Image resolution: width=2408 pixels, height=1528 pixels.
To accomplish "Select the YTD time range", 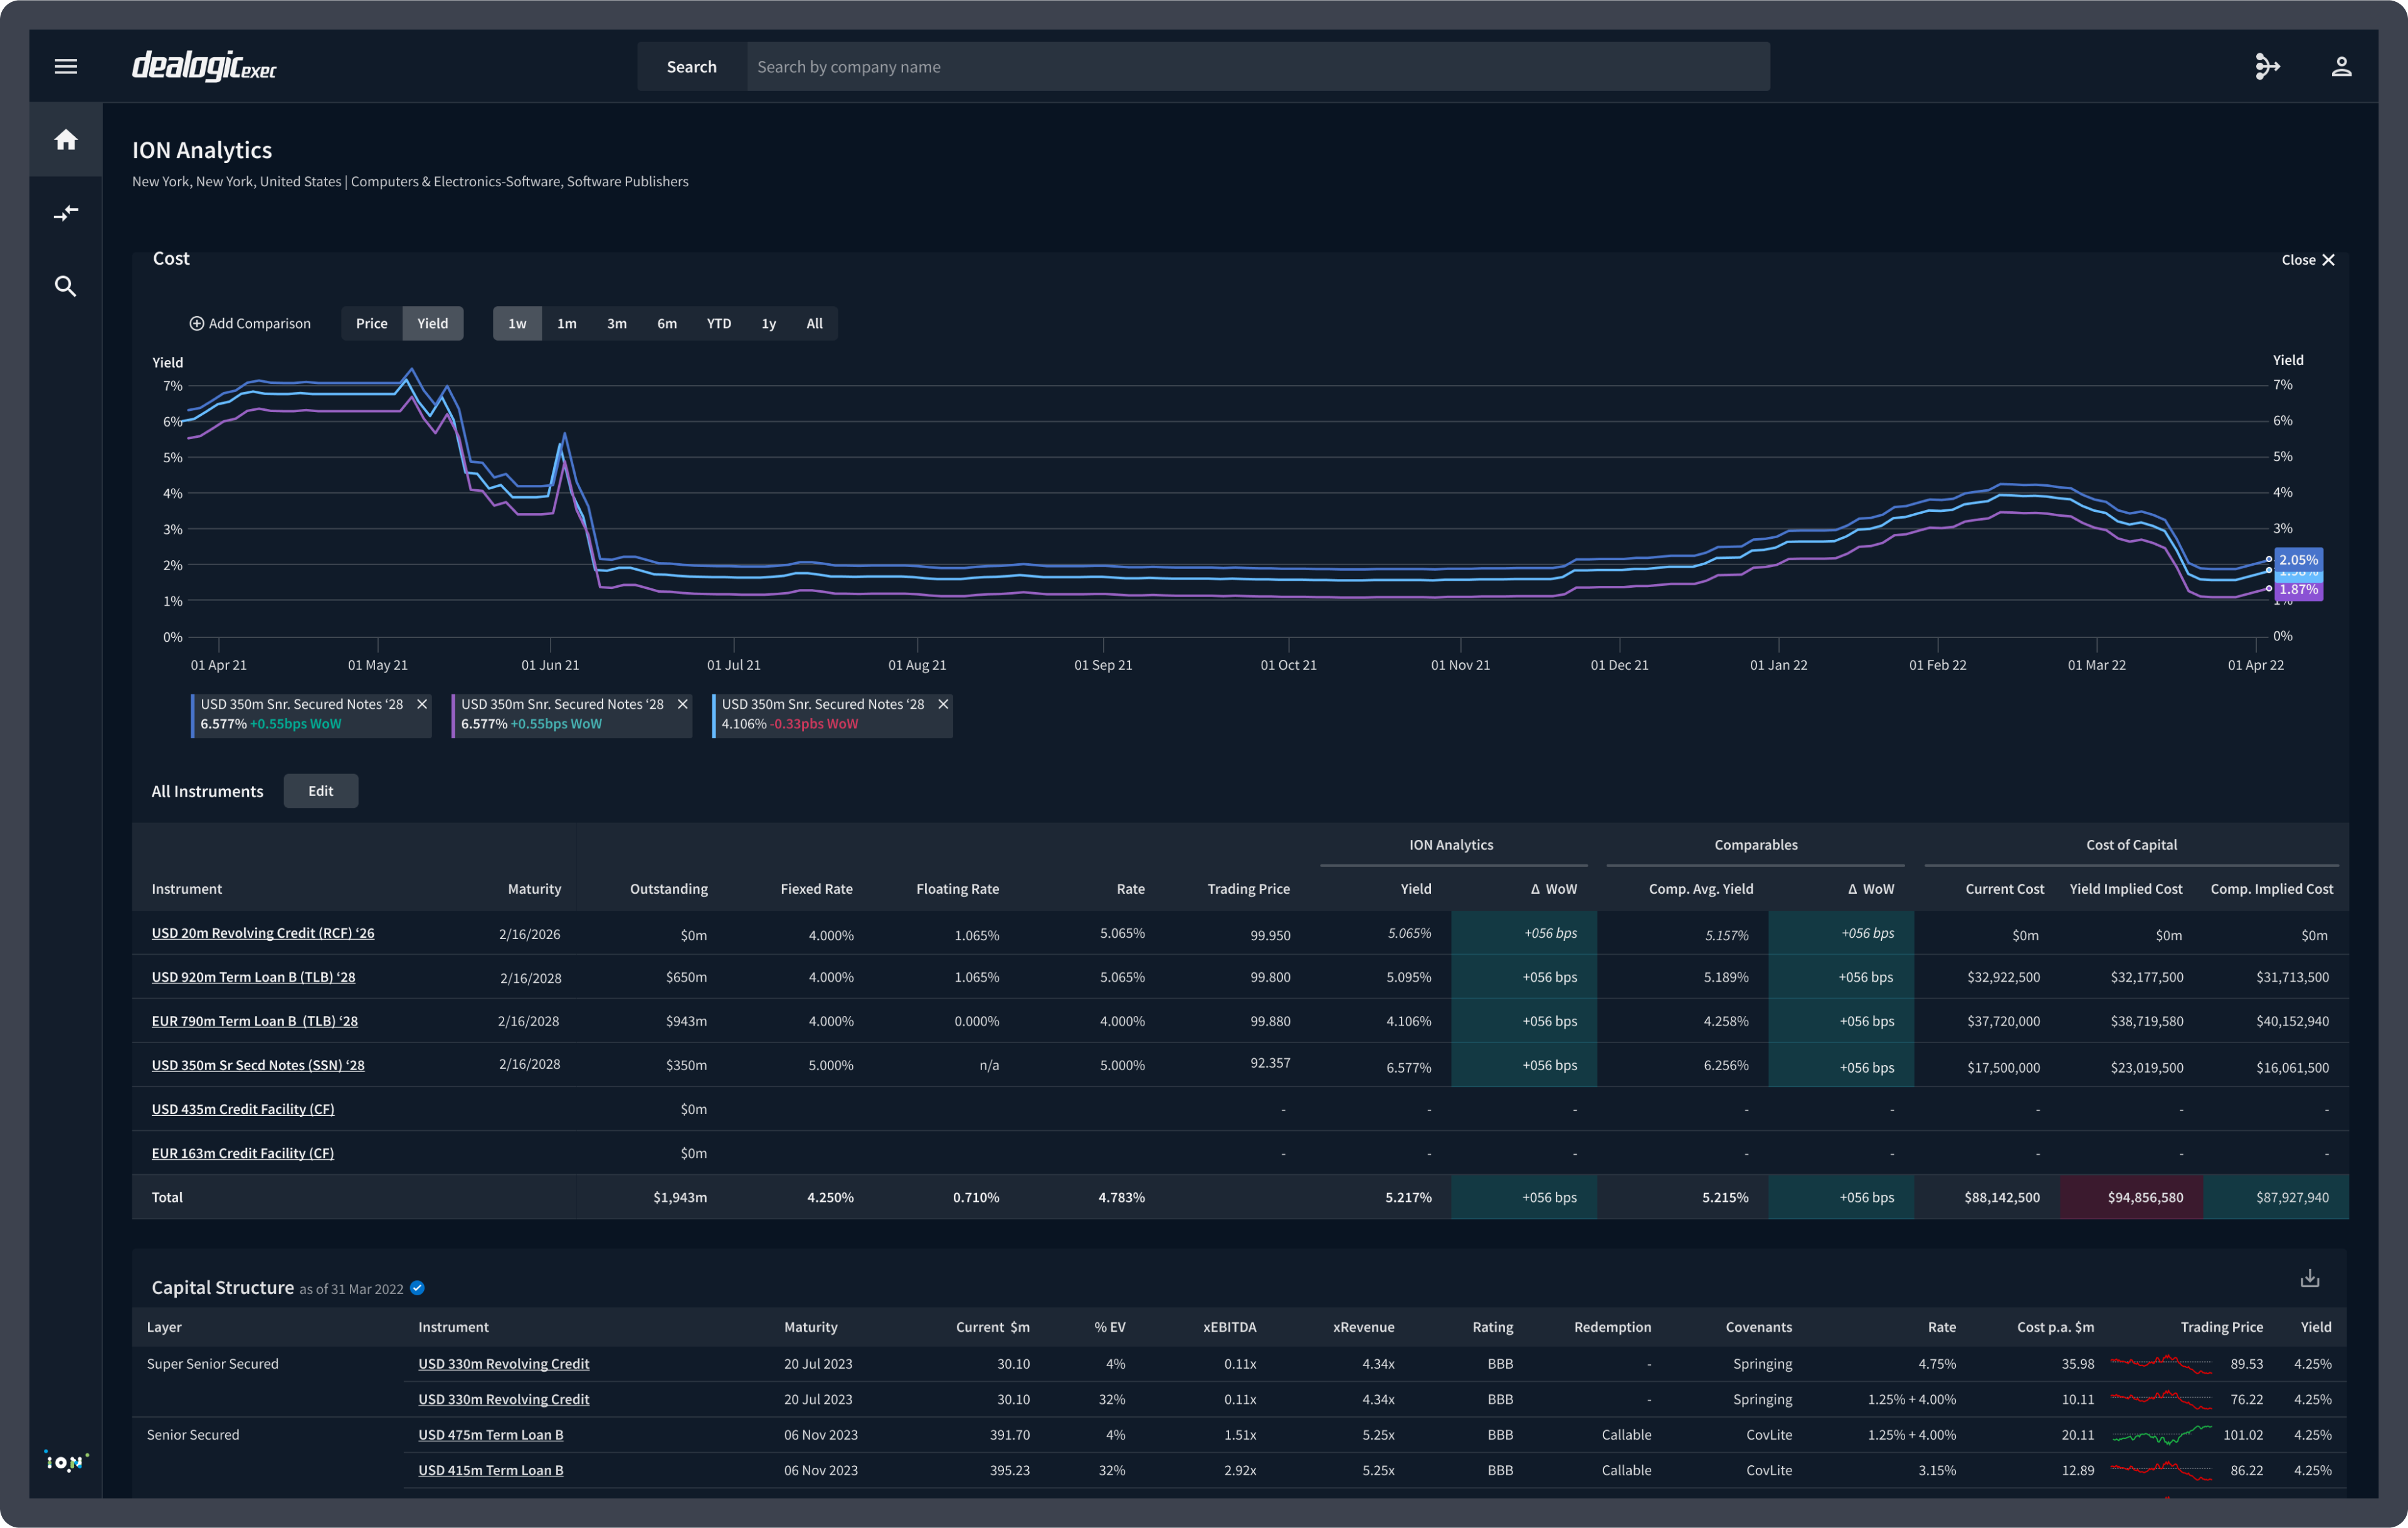I will 718,324.
